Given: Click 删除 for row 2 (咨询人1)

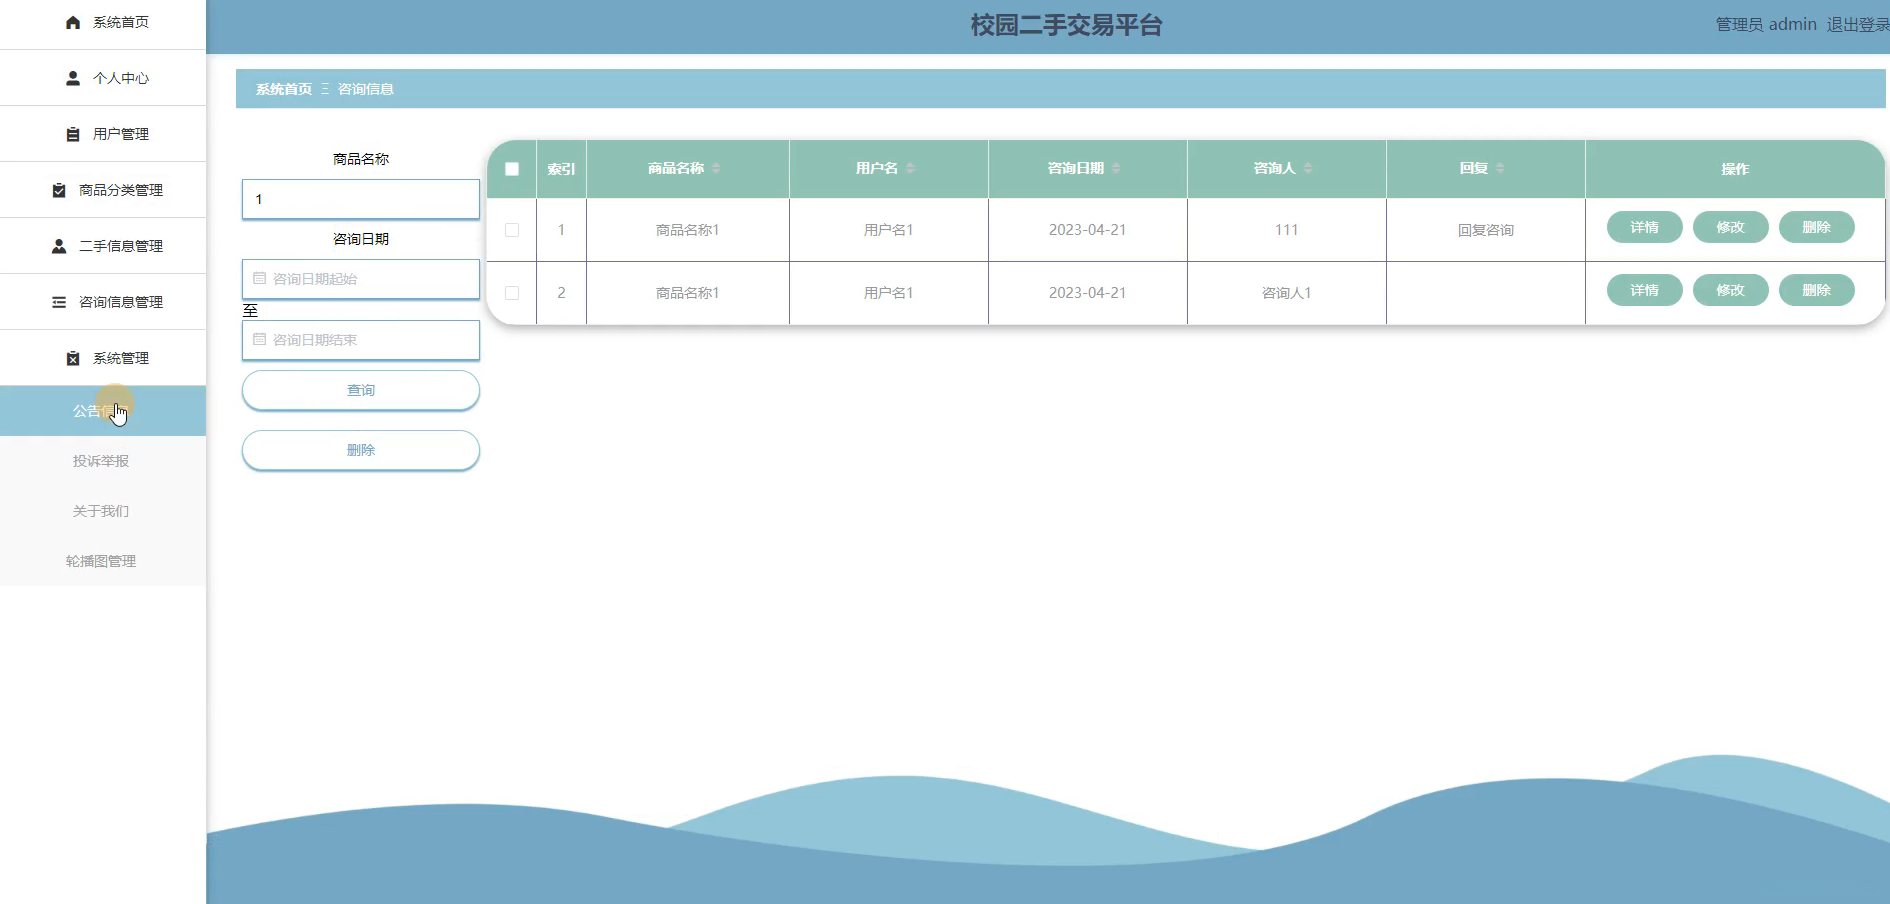Looking at the screenshot, I should point(1817,290).
